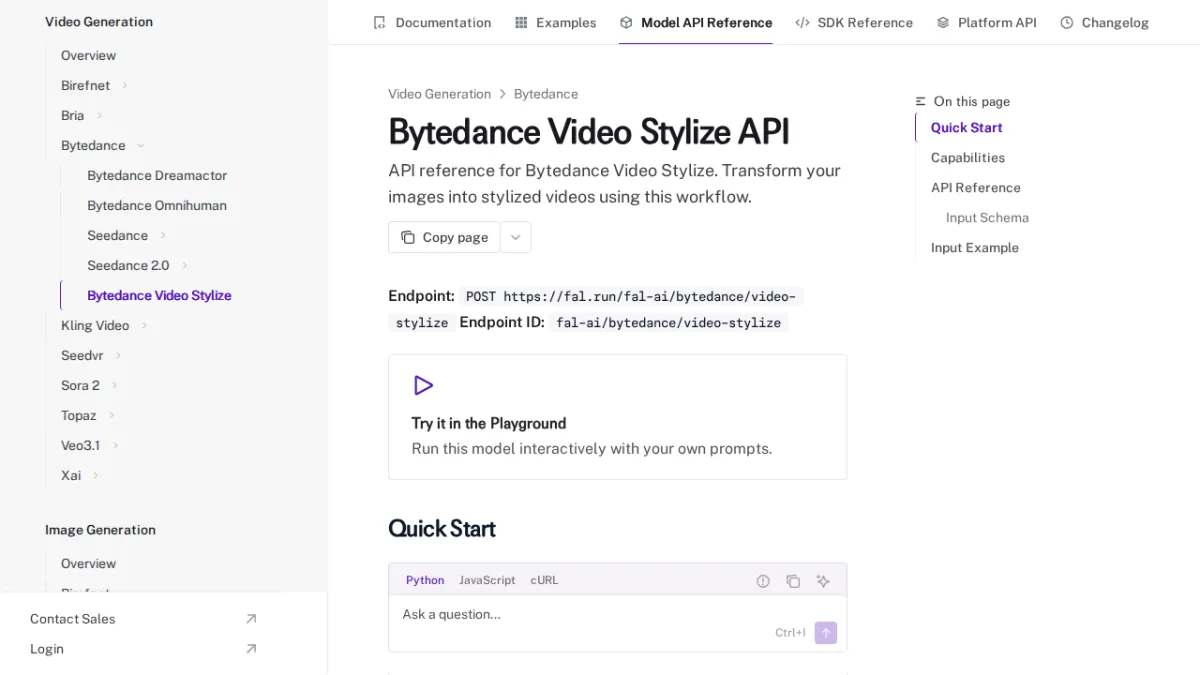This screenshot has height=675, width=1200.
Task: Open the Examples tab
Action: [x=555, y=22]
